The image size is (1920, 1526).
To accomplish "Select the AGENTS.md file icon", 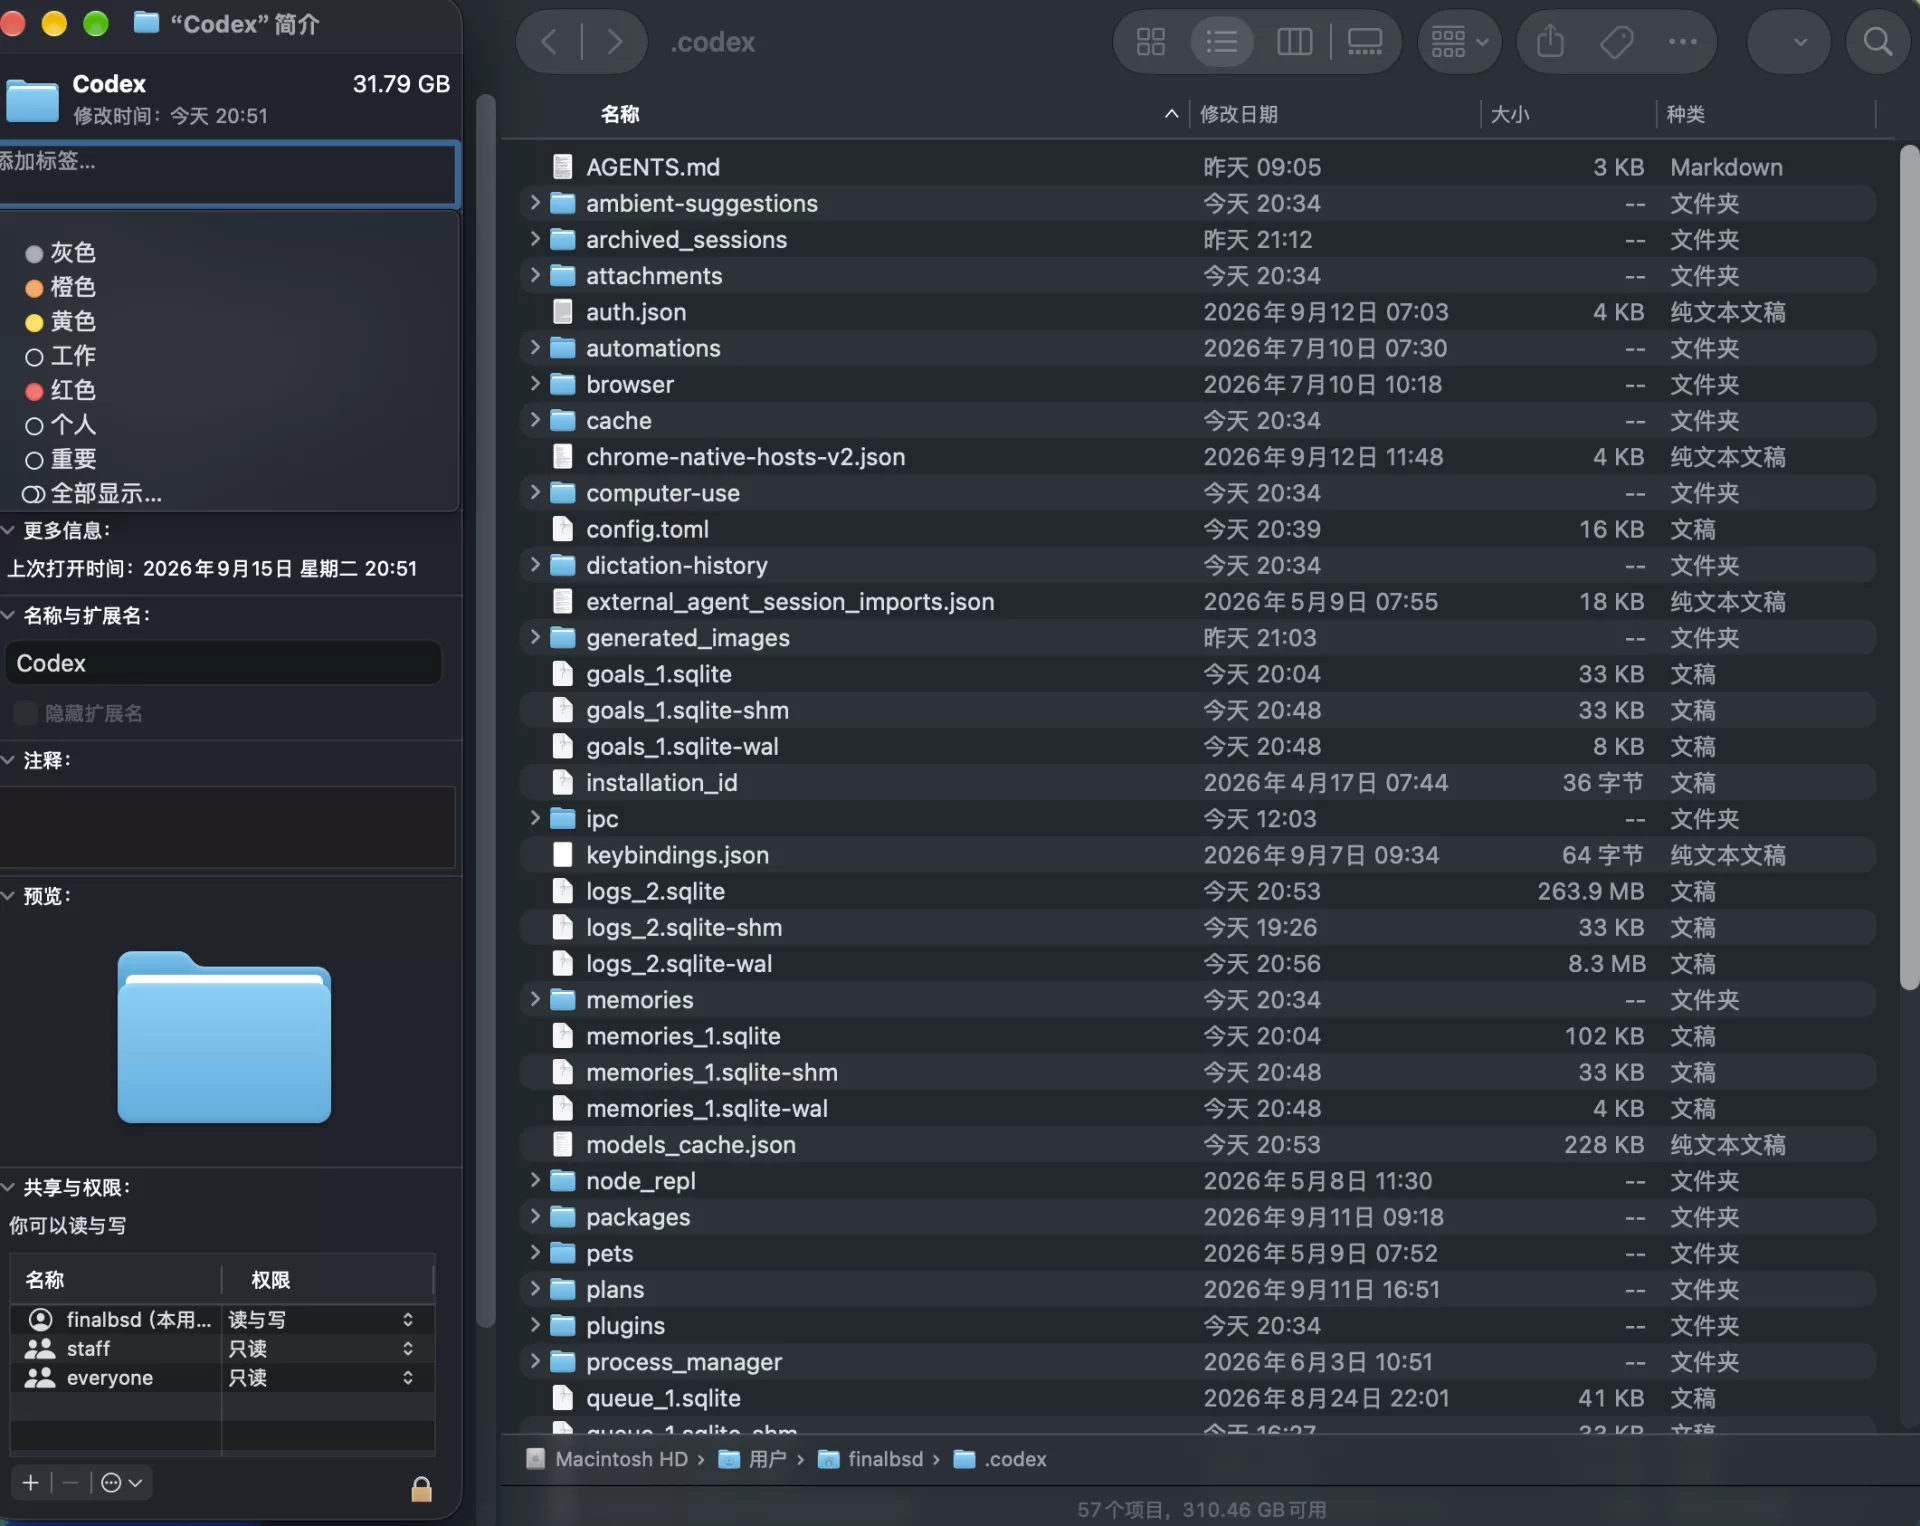I will [x=563, y=167].
